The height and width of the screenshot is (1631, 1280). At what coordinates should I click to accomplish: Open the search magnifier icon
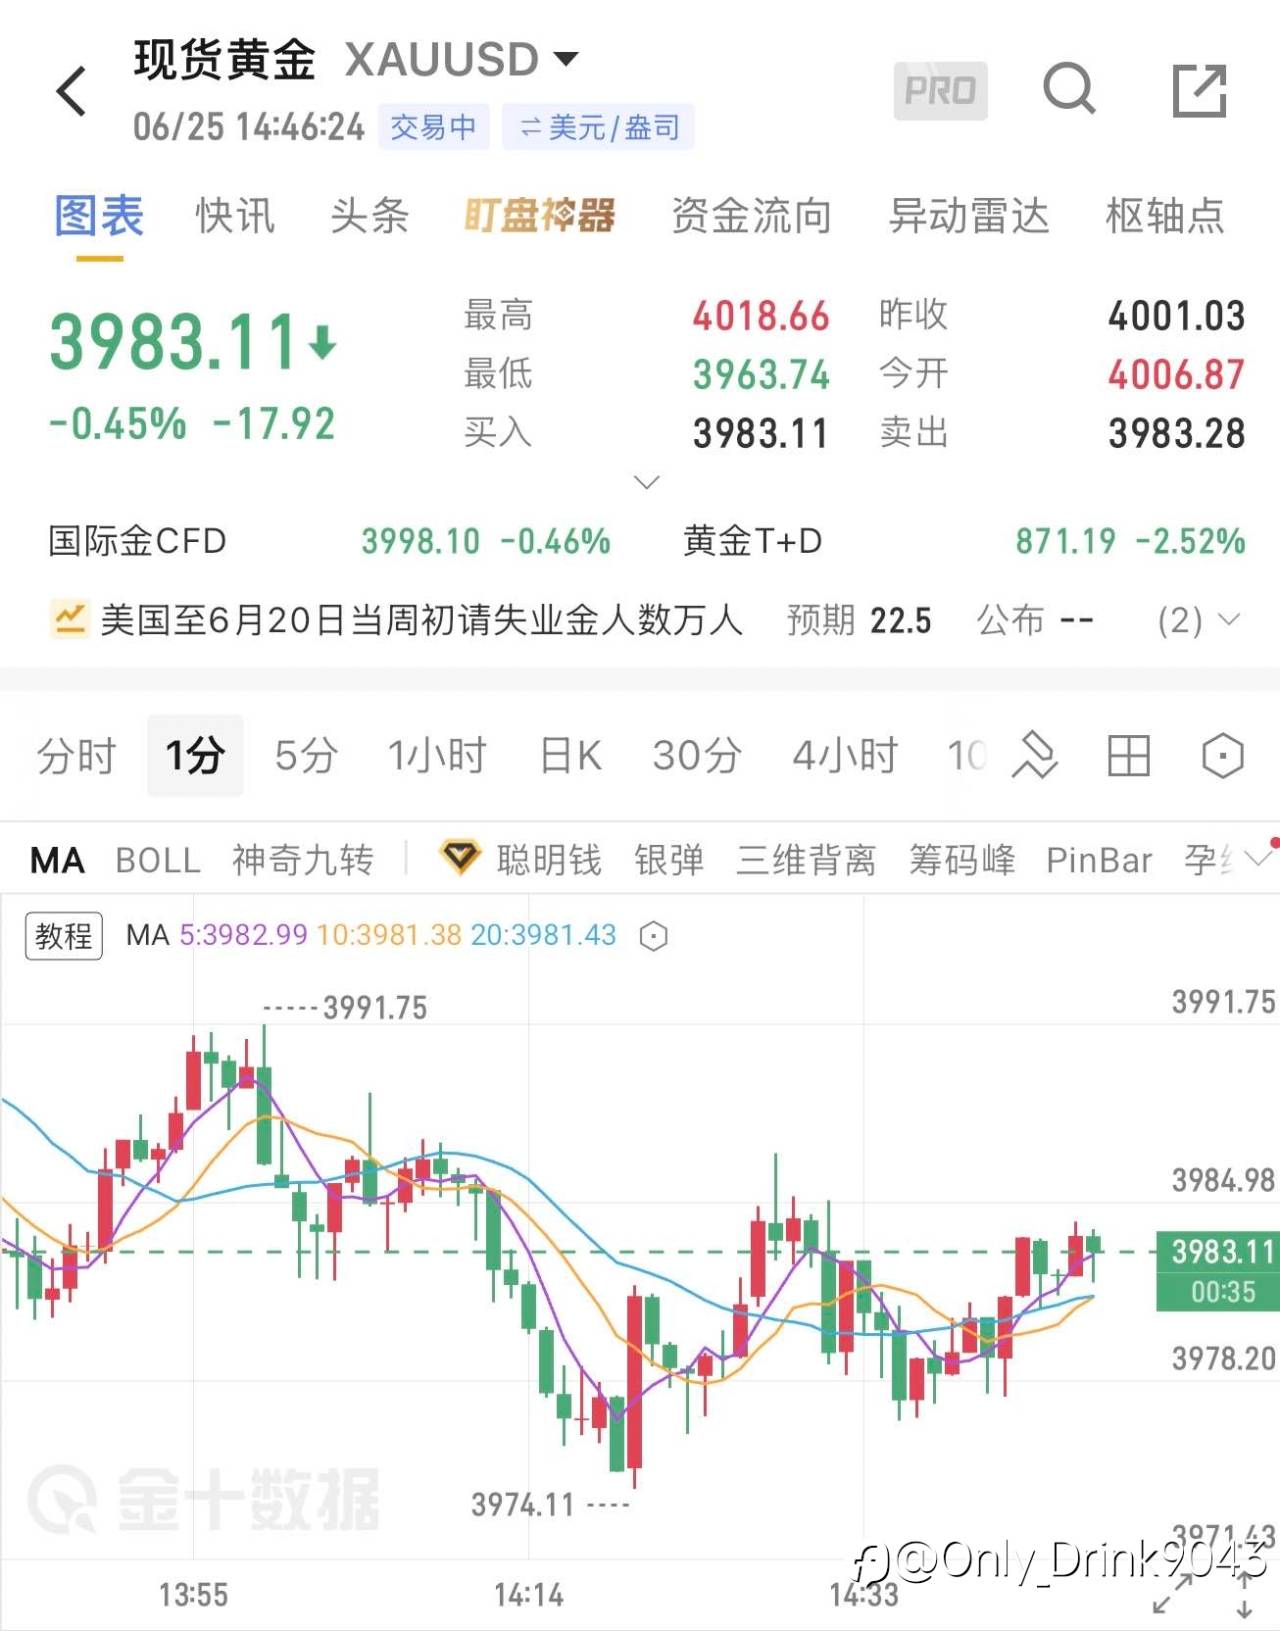(x=1069, y=89)
